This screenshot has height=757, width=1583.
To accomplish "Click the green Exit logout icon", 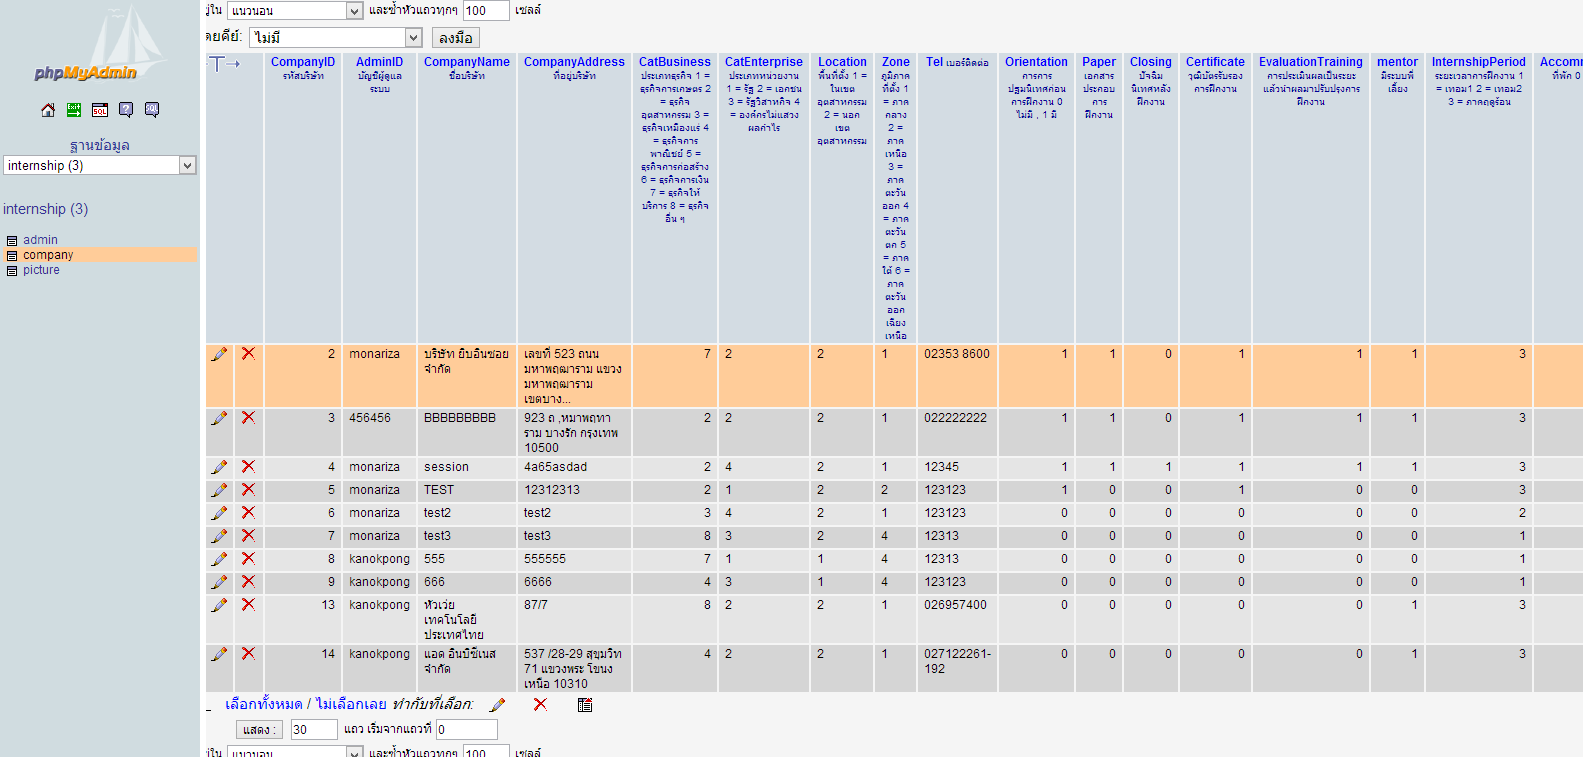I will click(74, 110).
